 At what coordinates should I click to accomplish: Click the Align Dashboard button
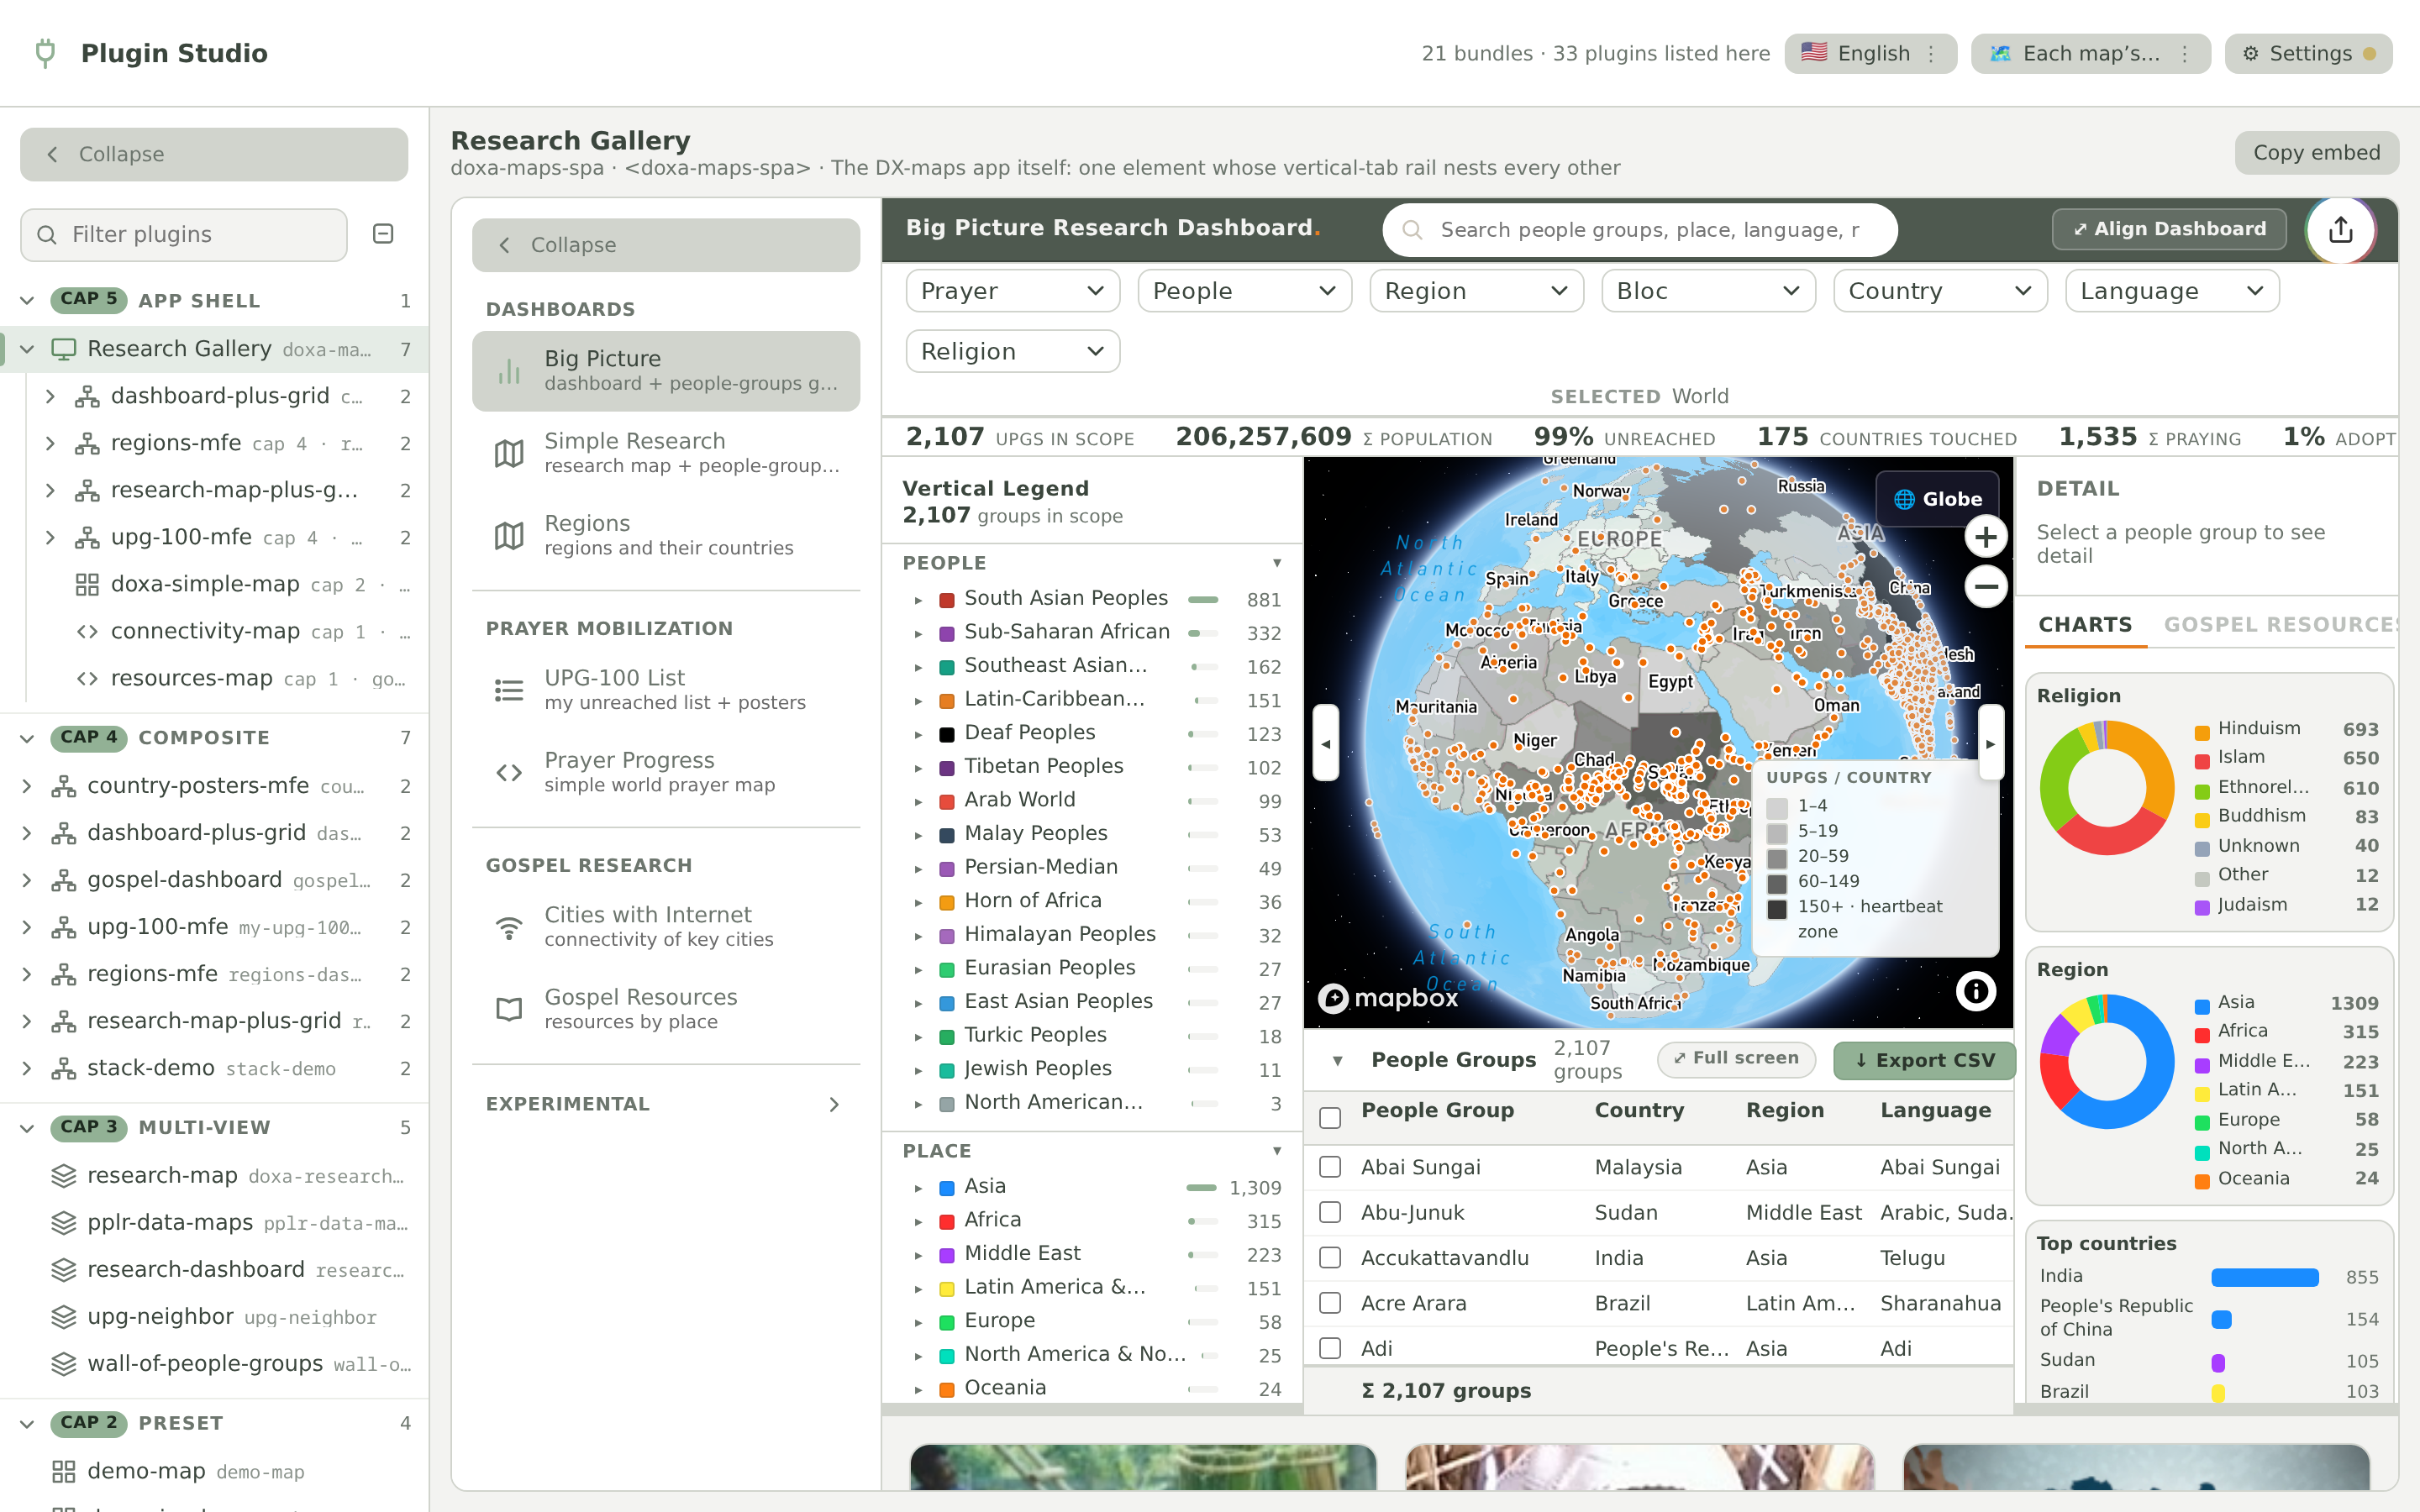click(x=2168, y=229)
